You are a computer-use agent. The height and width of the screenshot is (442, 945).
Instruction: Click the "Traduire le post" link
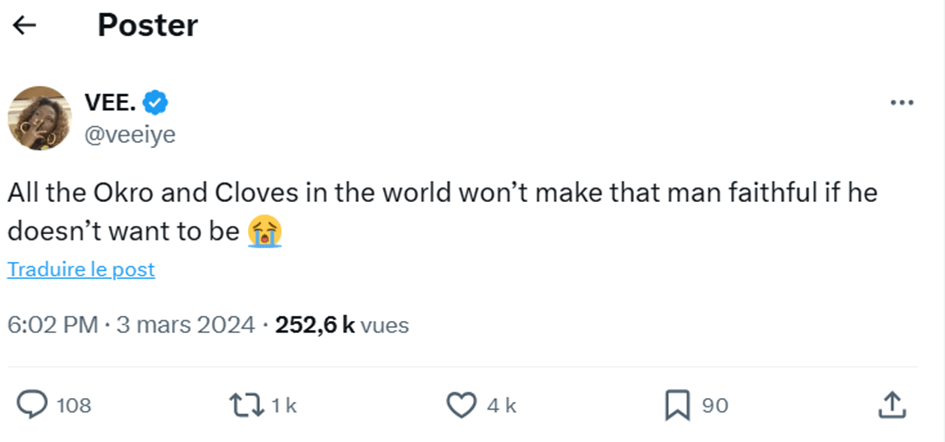tap(81, 269)
